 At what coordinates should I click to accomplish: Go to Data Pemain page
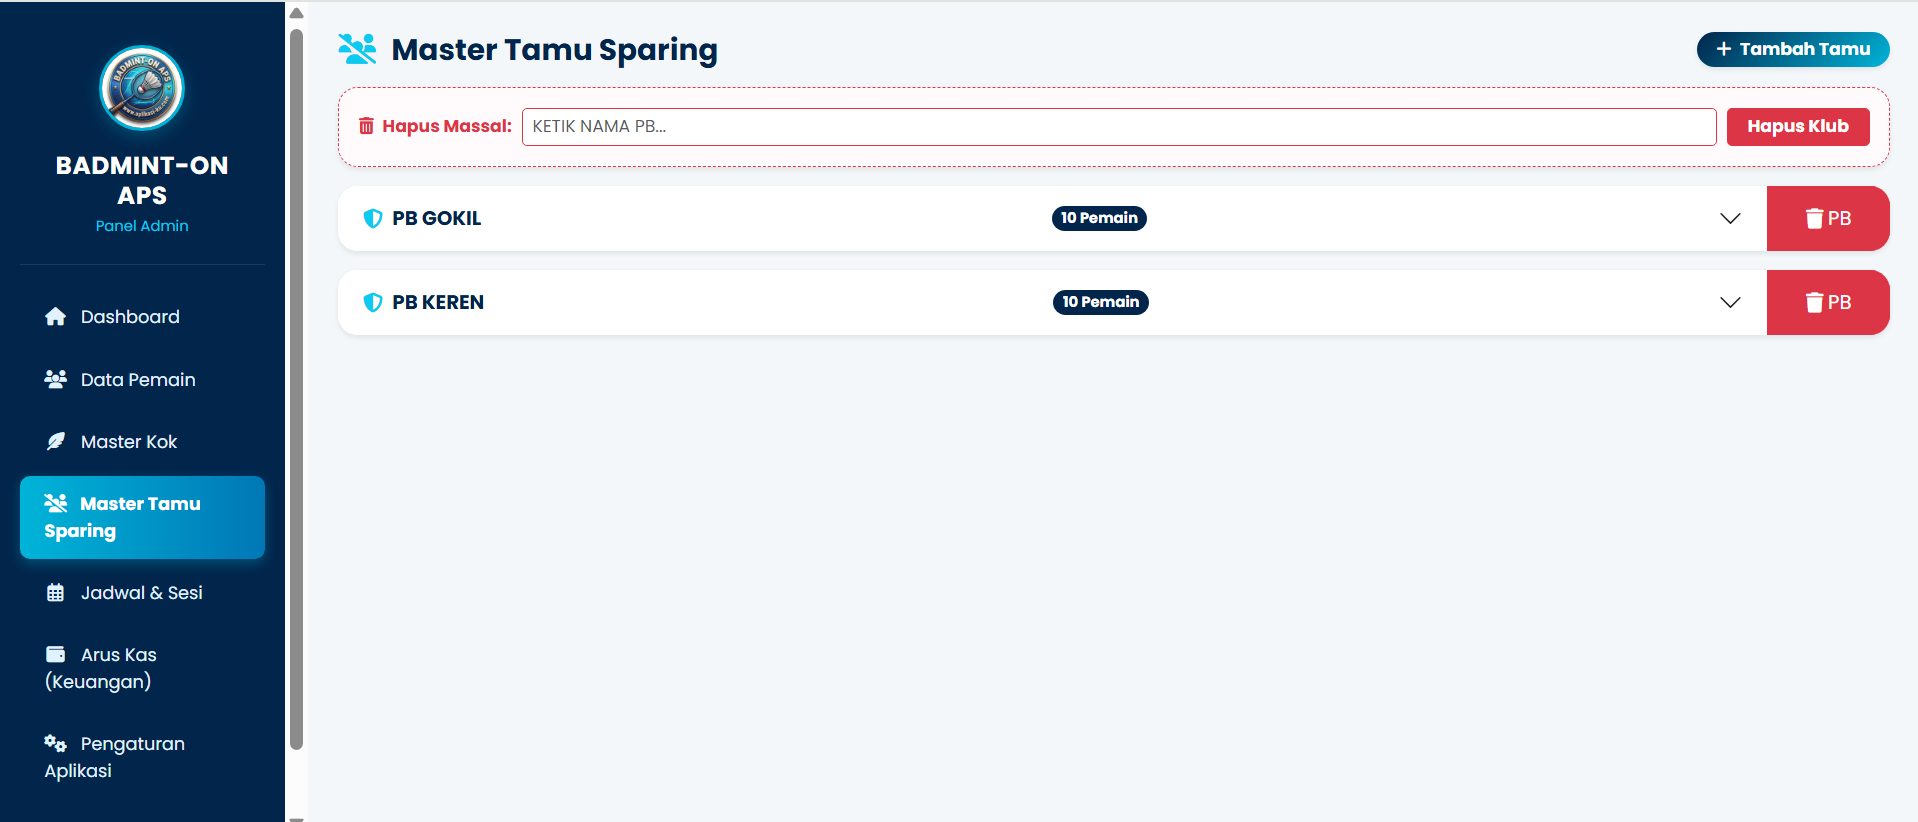pyautogui.click(x=142, y=379)
